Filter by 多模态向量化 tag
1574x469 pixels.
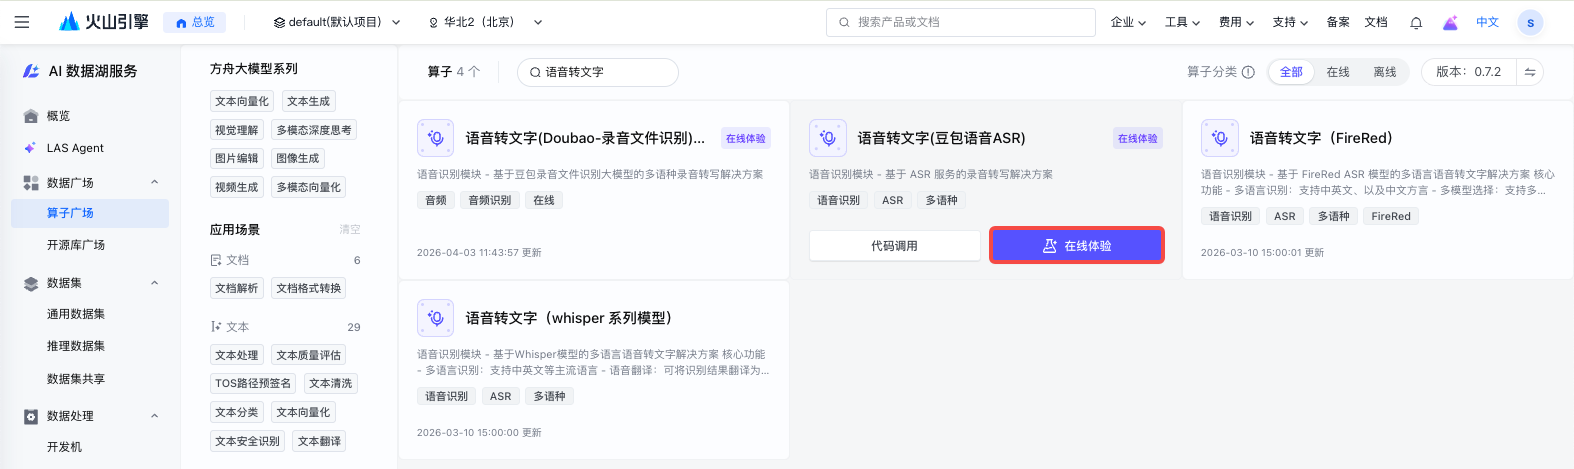(x=308, y=187)
